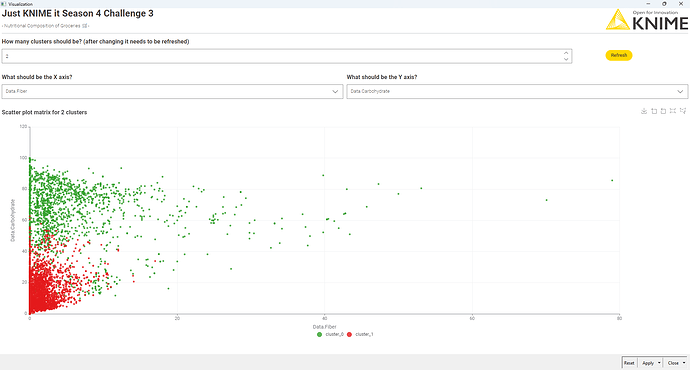Click the chart's save-as-image download icon

tap(644, 111)
